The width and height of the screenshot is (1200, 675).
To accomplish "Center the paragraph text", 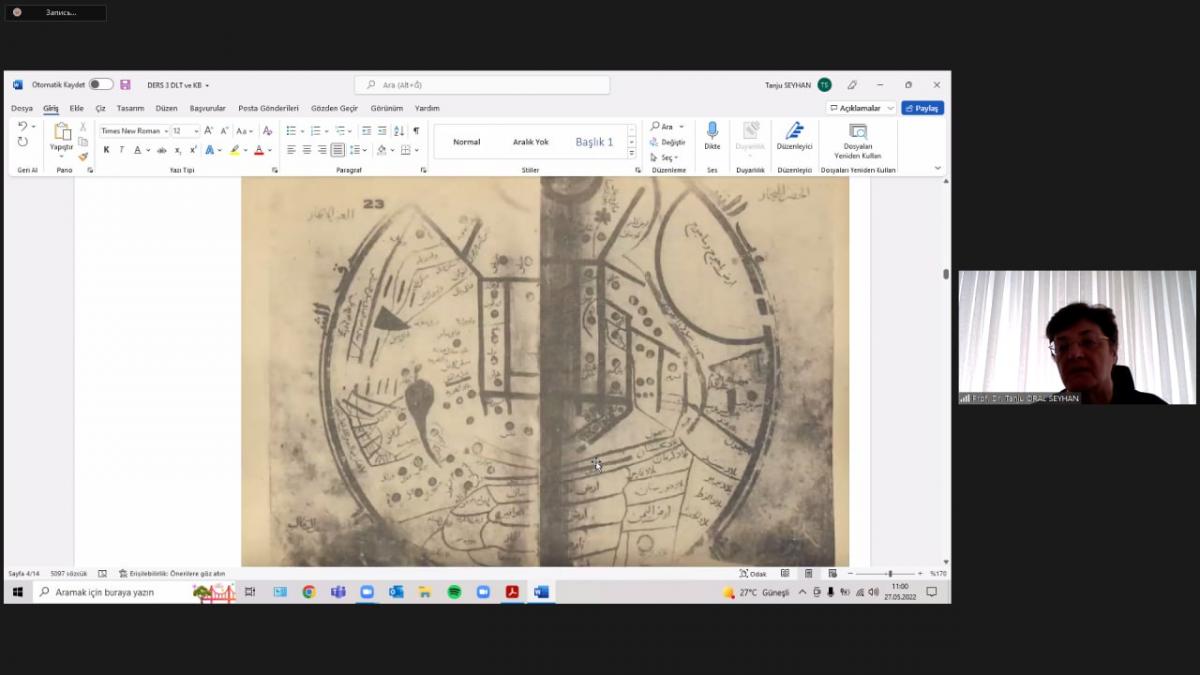I will tap(307, 150).
